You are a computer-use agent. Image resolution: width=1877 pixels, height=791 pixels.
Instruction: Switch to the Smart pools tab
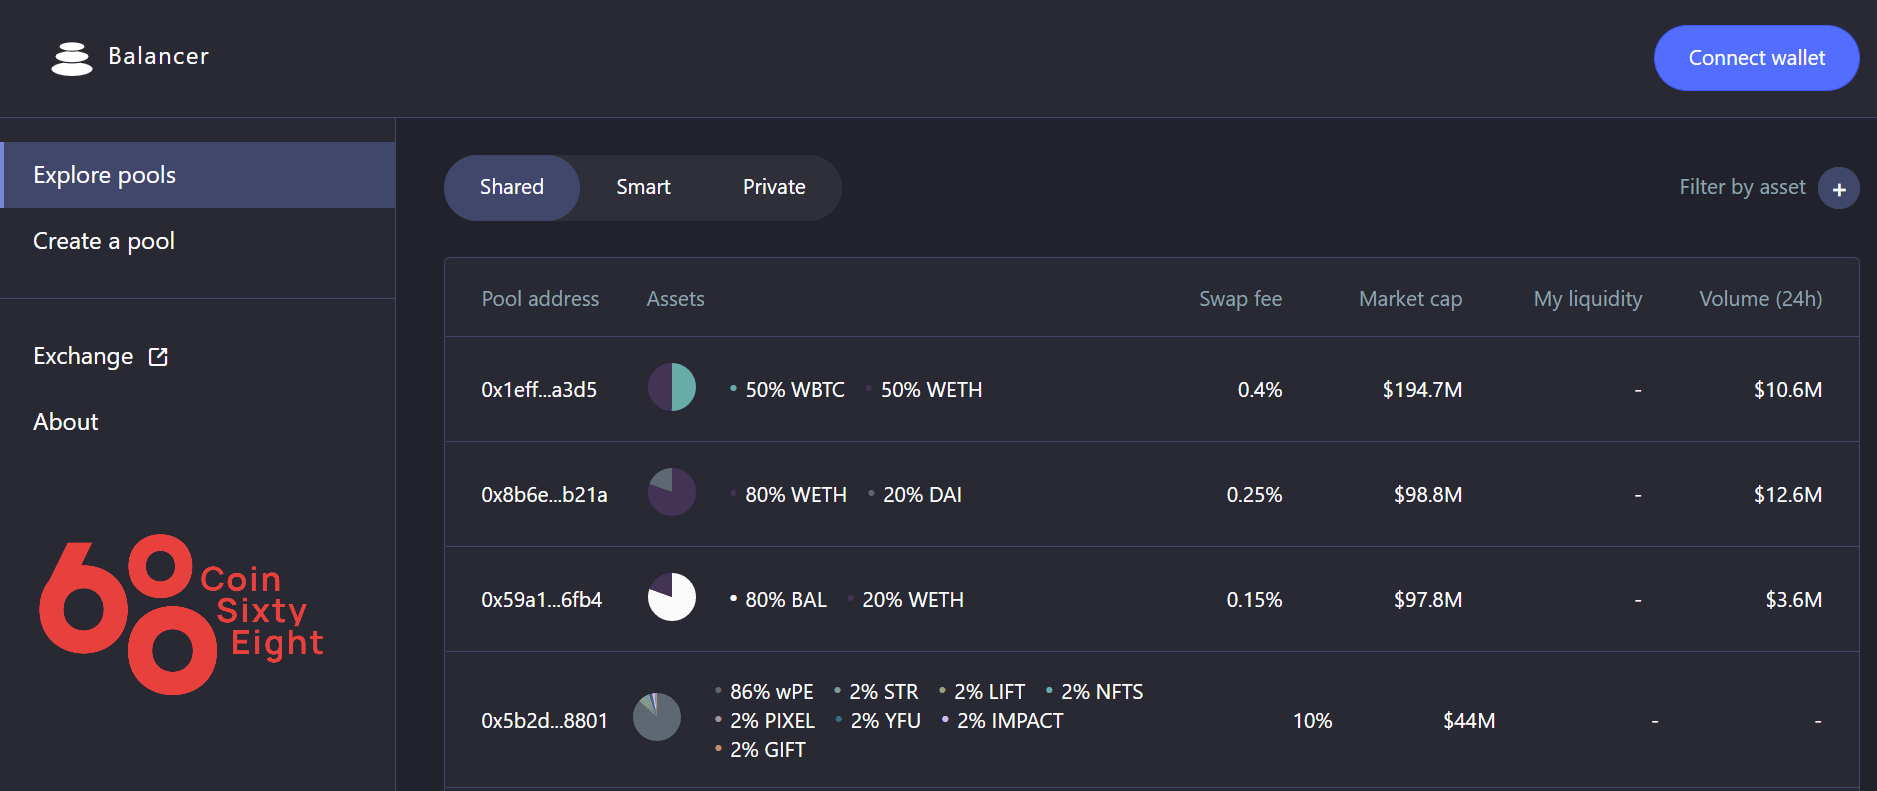pyautogui.click(x=643, y=187)
